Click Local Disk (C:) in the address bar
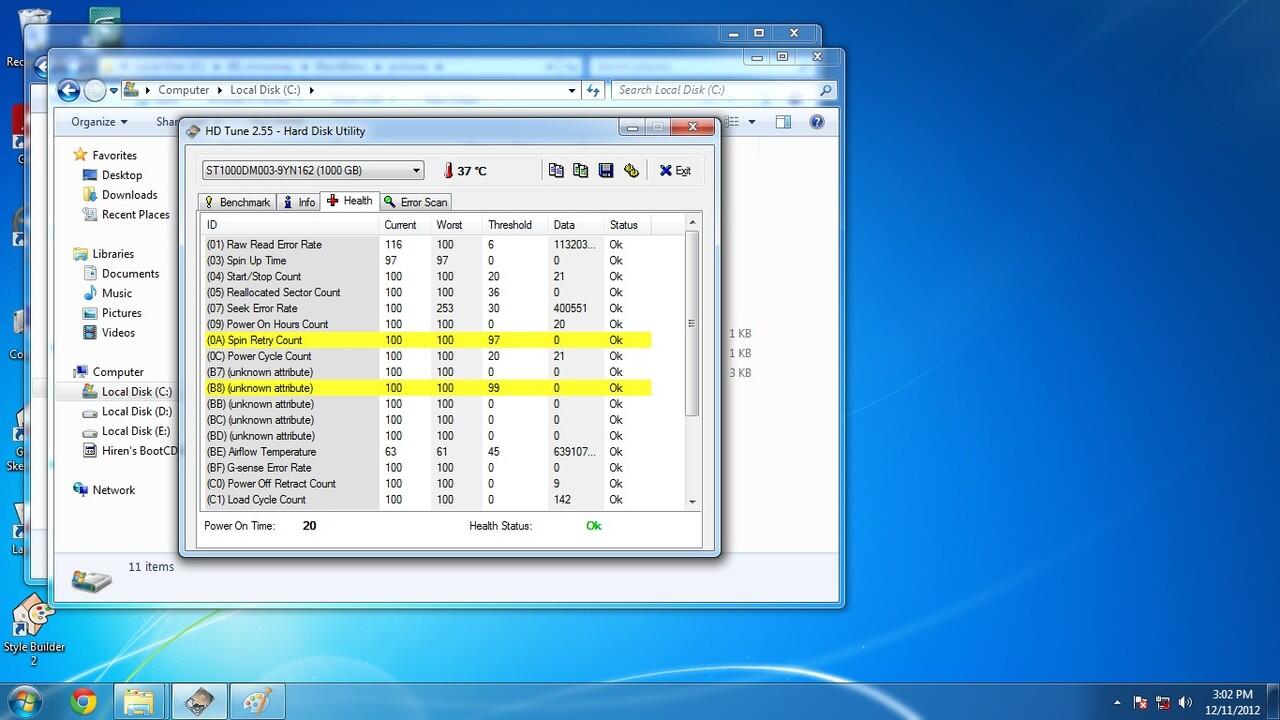Viewport: 1280px width, 720px height. [265, 90]
